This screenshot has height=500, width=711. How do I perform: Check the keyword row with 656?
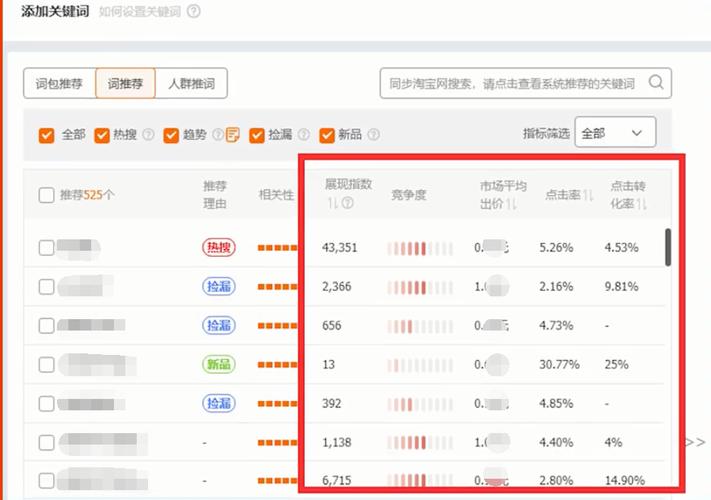[46, 325]
